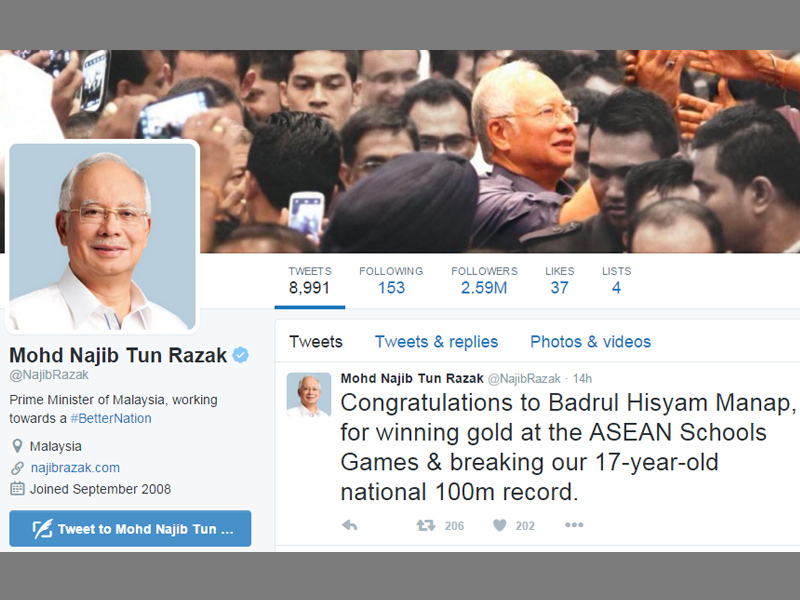800x600 pixels.
Task: Click the reply arrow icon under the tweet
Action: [x=349, y=525]
